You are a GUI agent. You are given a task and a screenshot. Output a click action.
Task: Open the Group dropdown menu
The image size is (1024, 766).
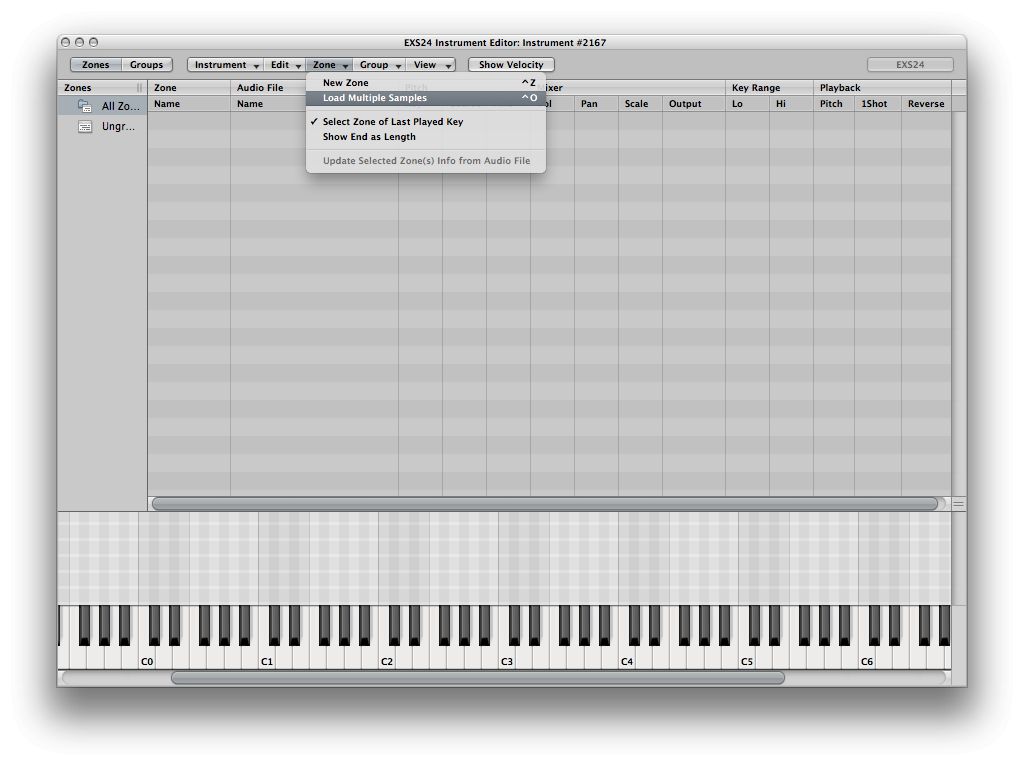point(380,65)
